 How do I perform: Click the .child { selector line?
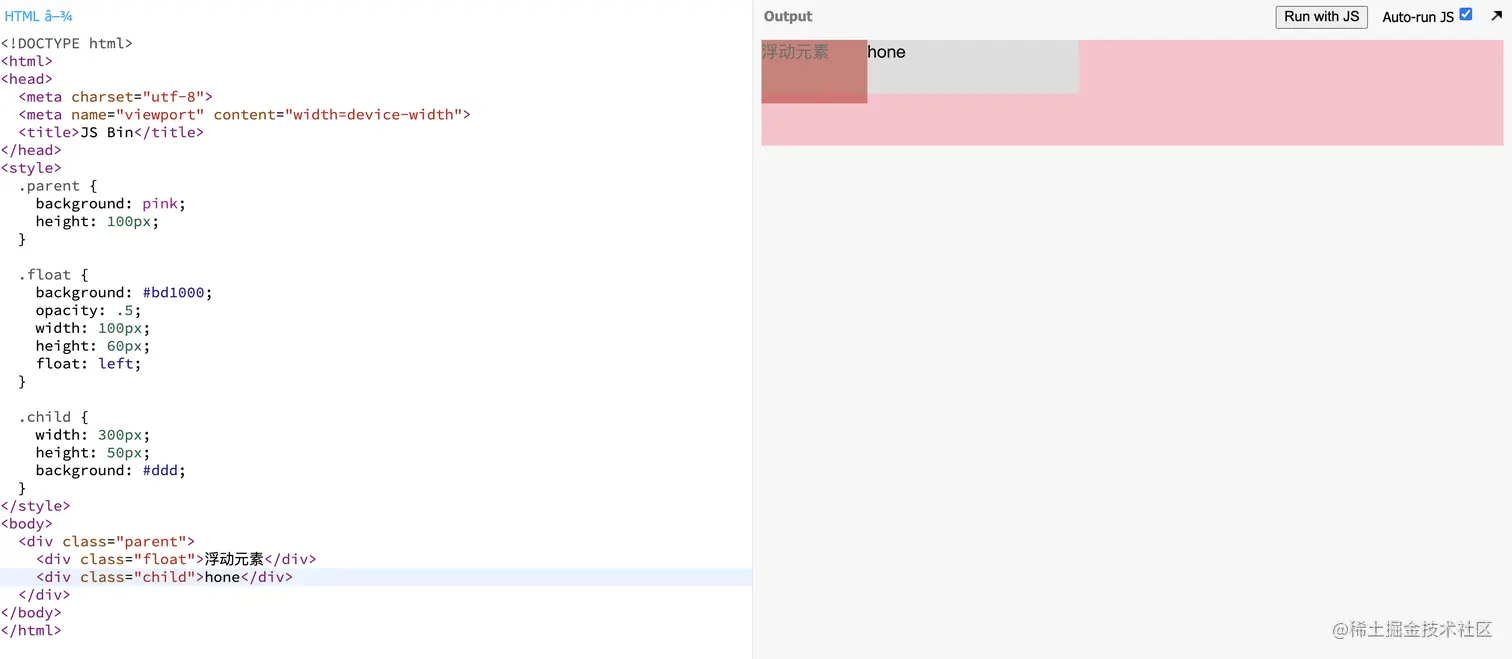tap(53, 417)
